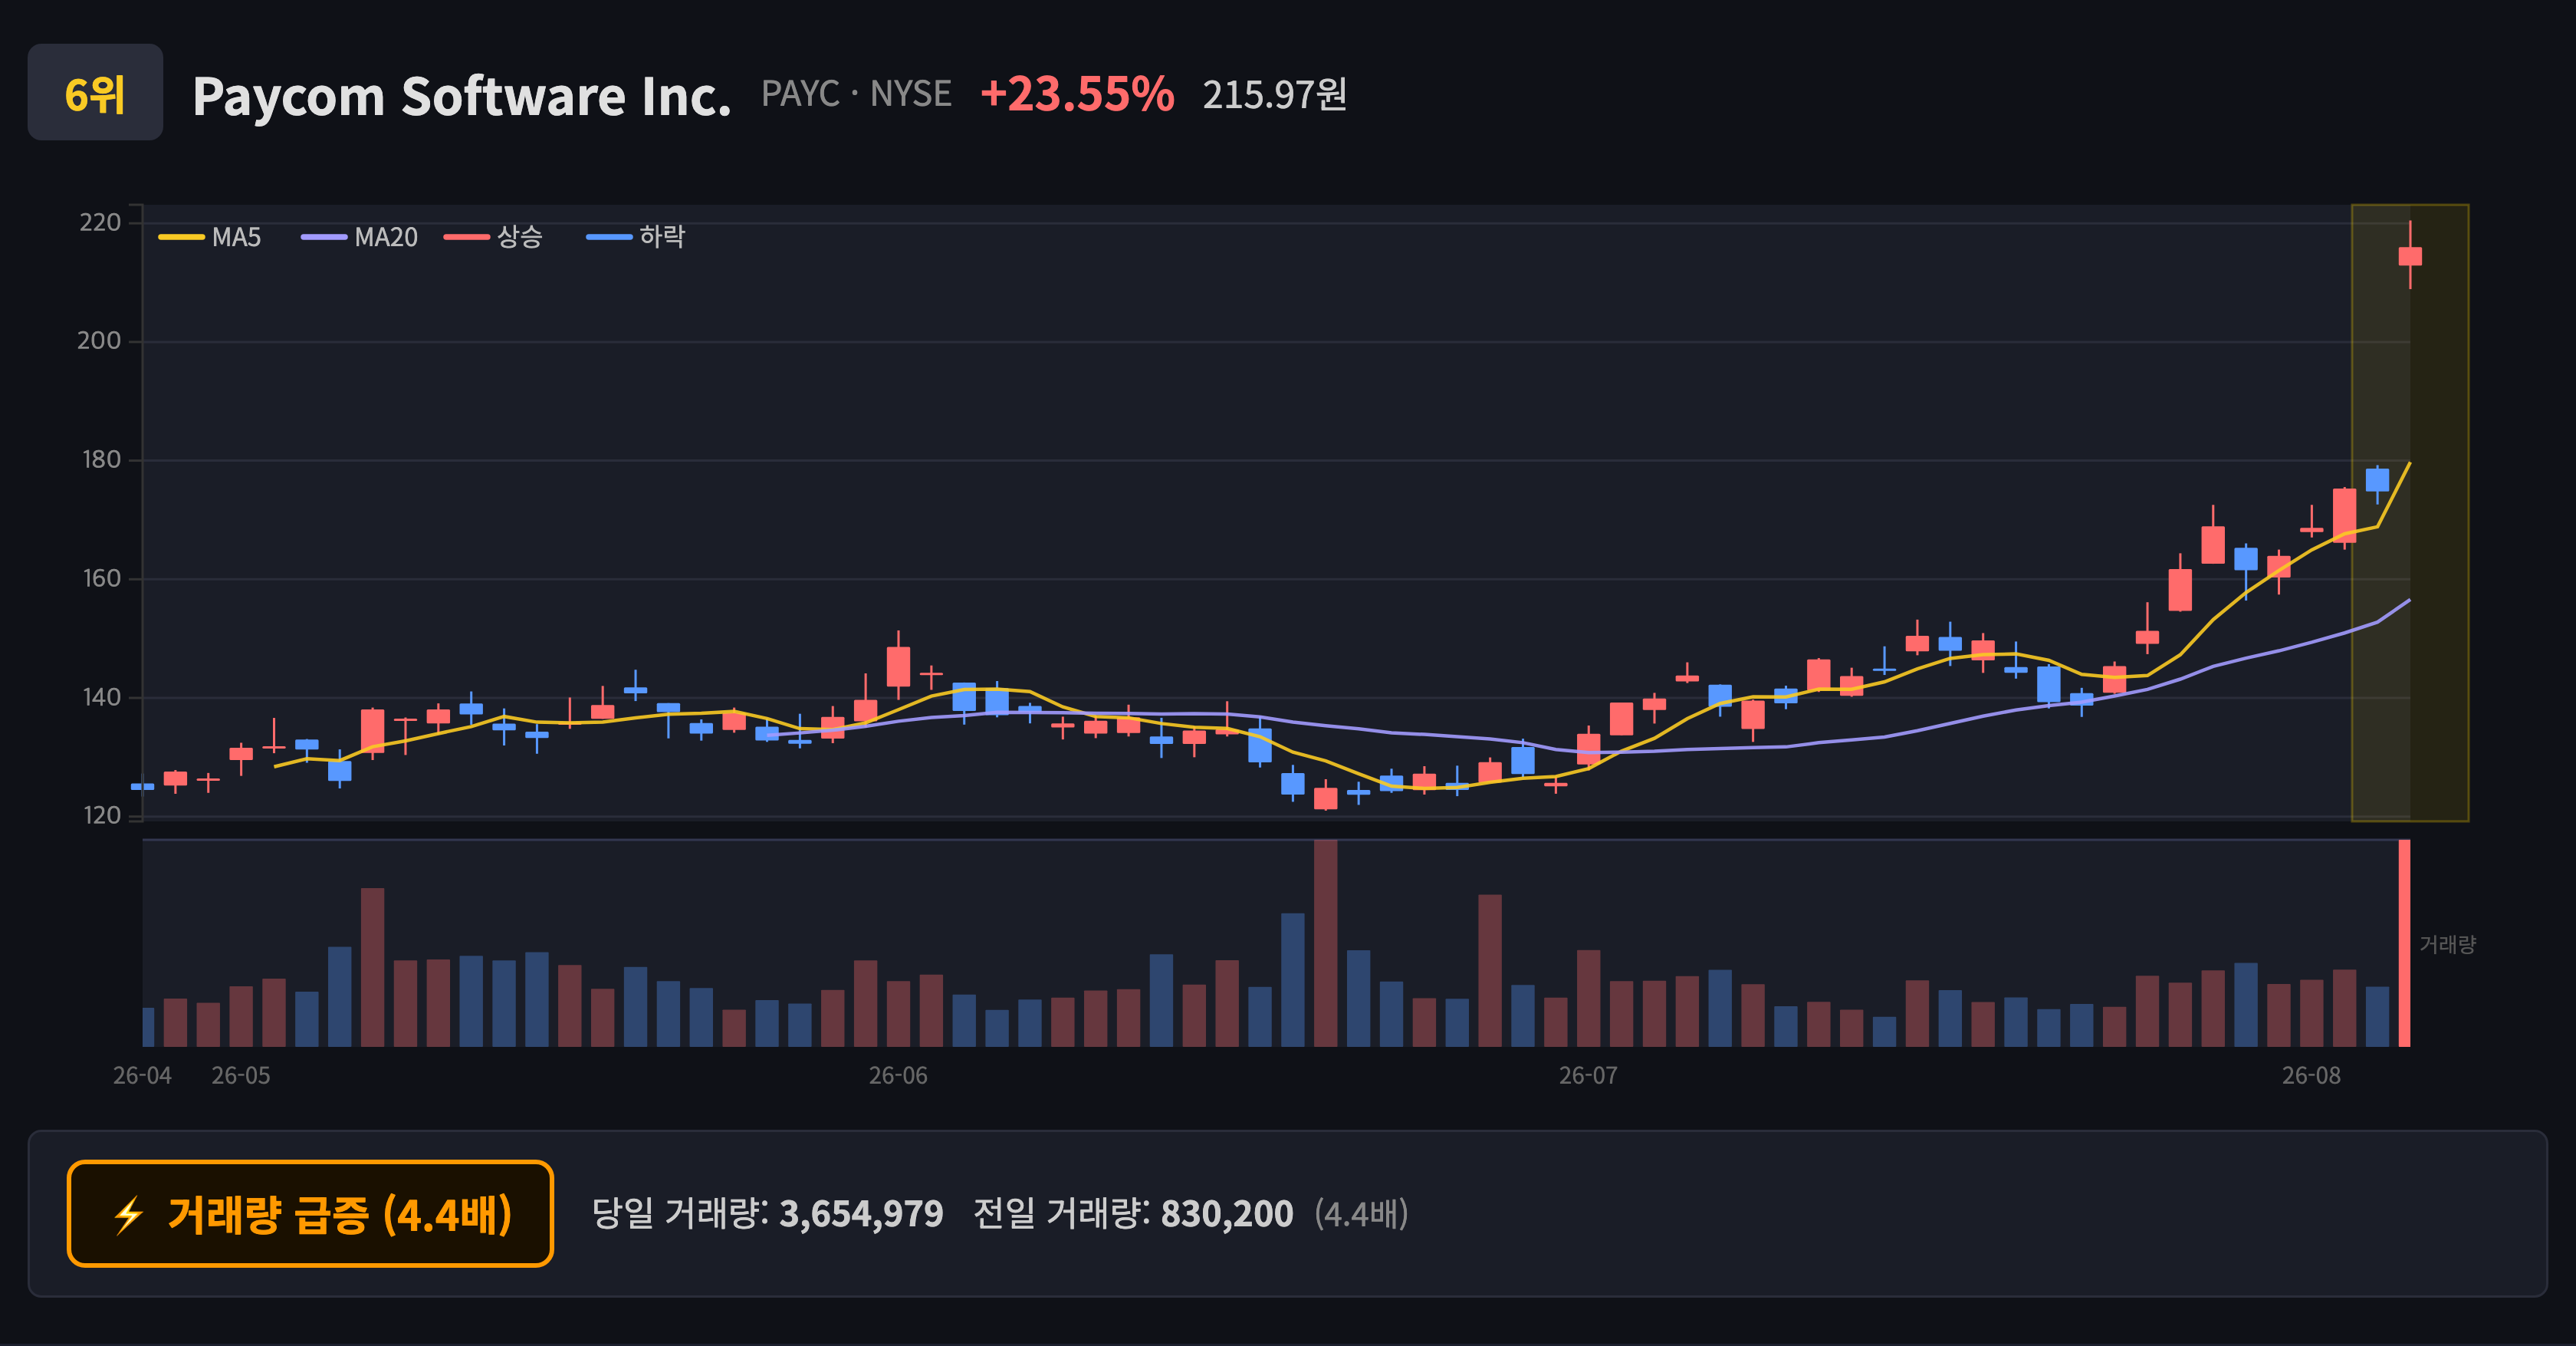The image size is (2576, 1346).
Task: Click the 26-08 date axis label
Action: pos(2311,1076)
